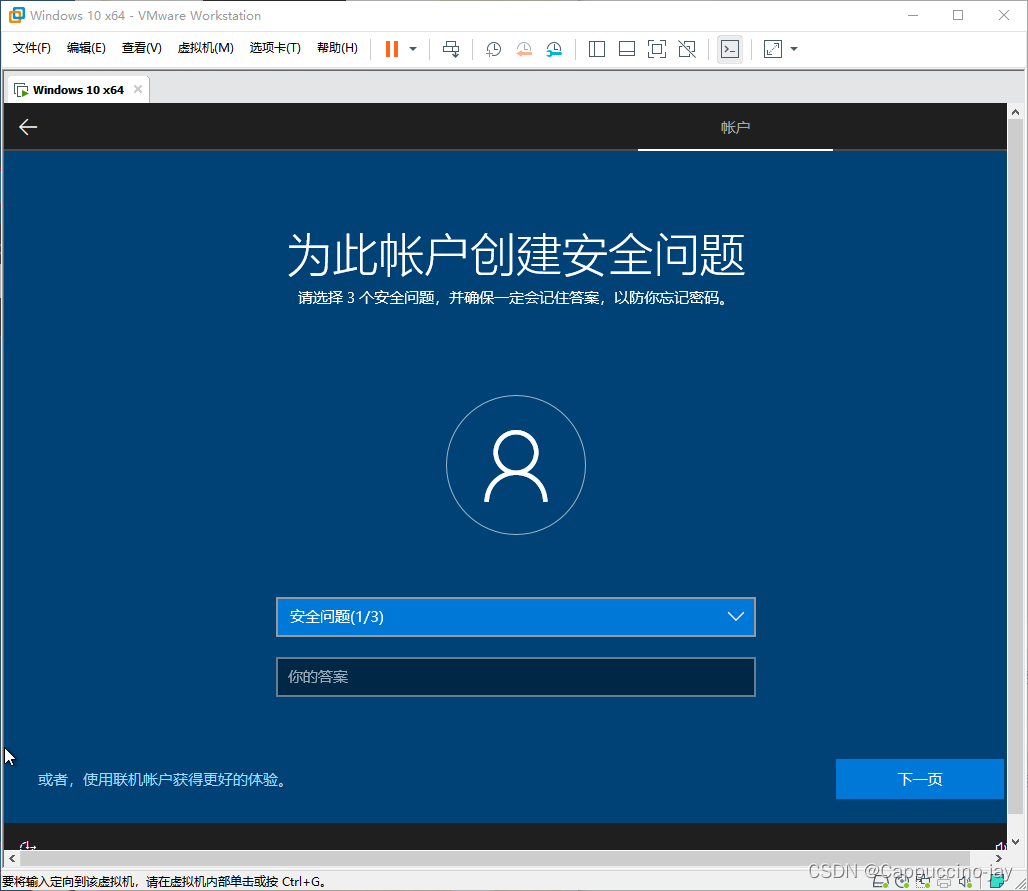Viewport: 1028px width, 891px height.
Task: Switch to Unity mode
Action: tap(686, 49)
